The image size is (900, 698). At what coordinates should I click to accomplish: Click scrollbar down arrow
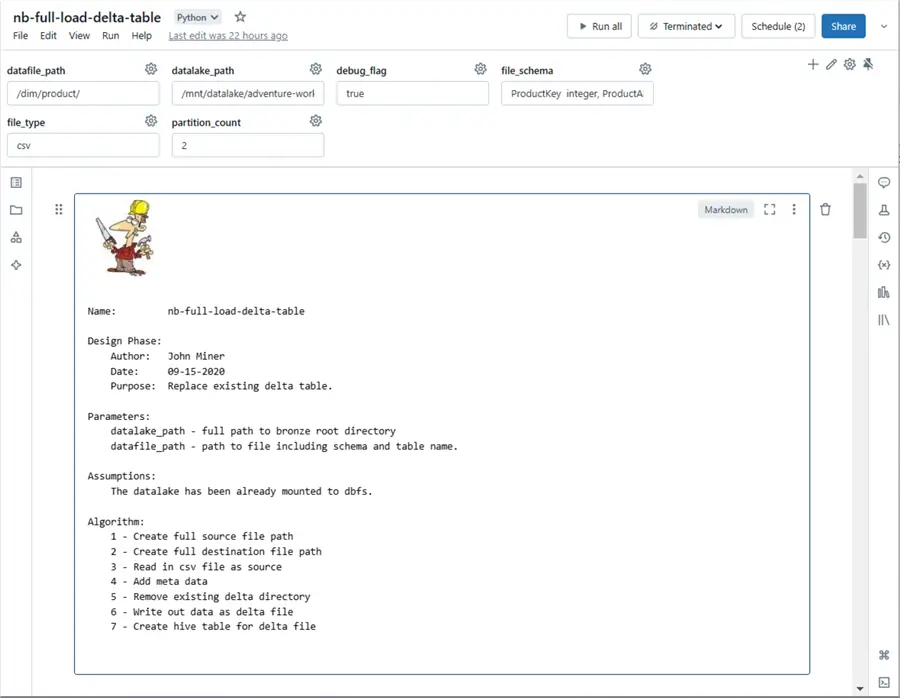point(859,688)
